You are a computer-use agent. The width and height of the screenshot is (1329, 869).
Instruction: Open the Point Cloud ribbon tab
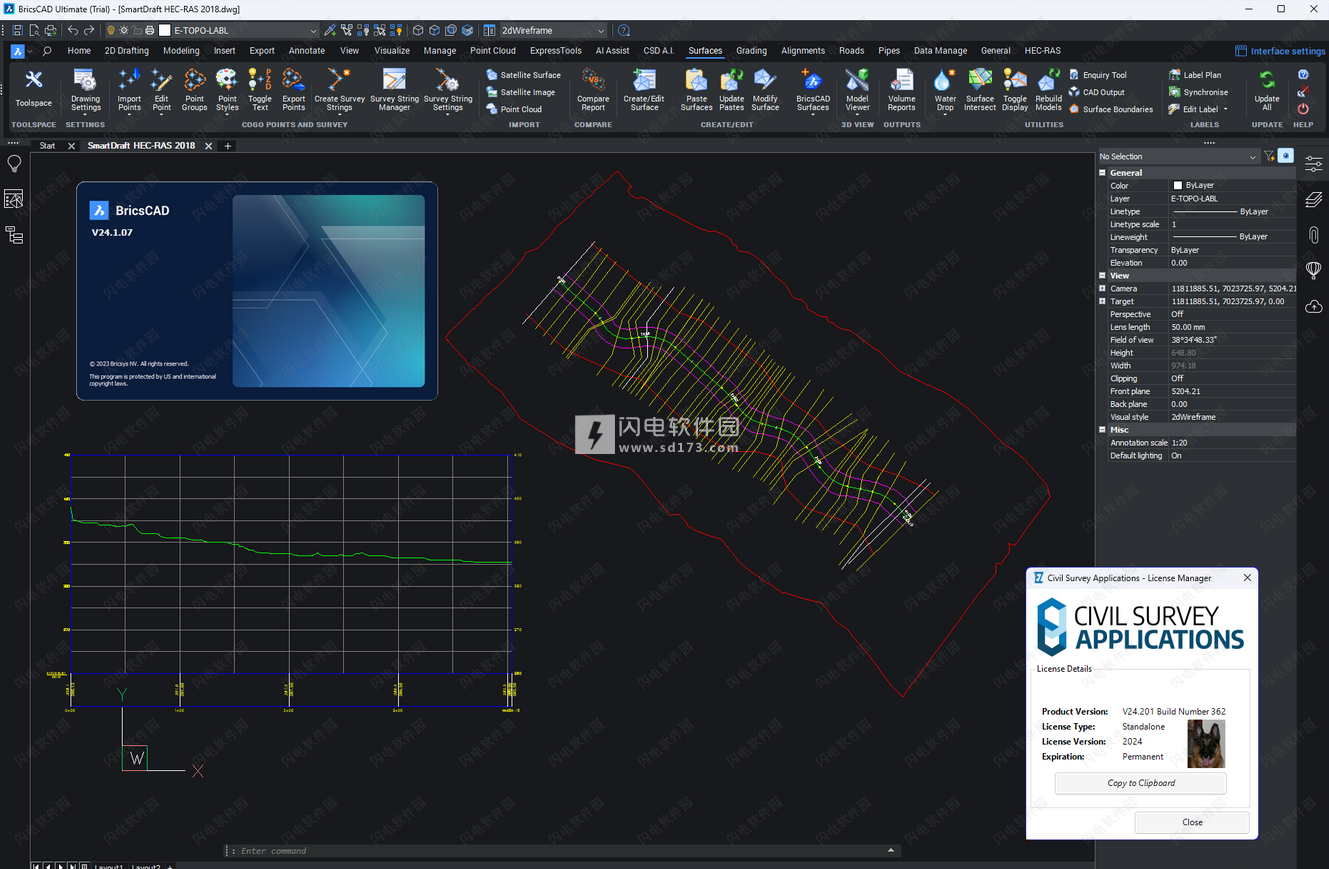[493, 50]
